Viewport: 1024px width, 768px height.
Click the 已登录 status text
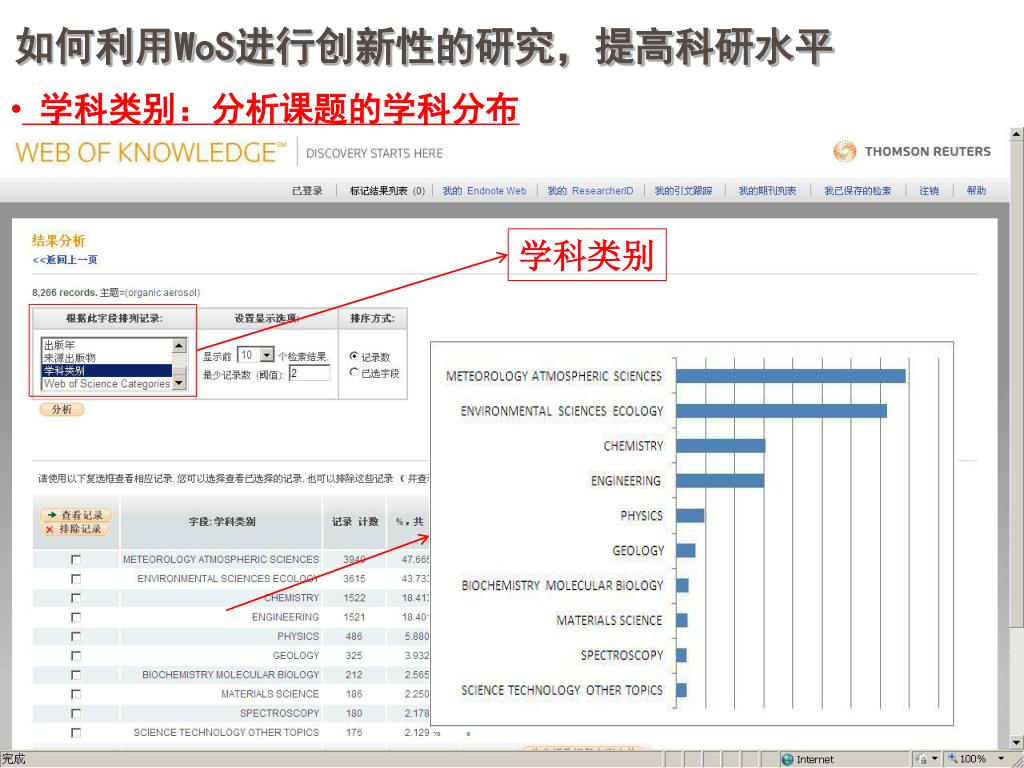307,191
